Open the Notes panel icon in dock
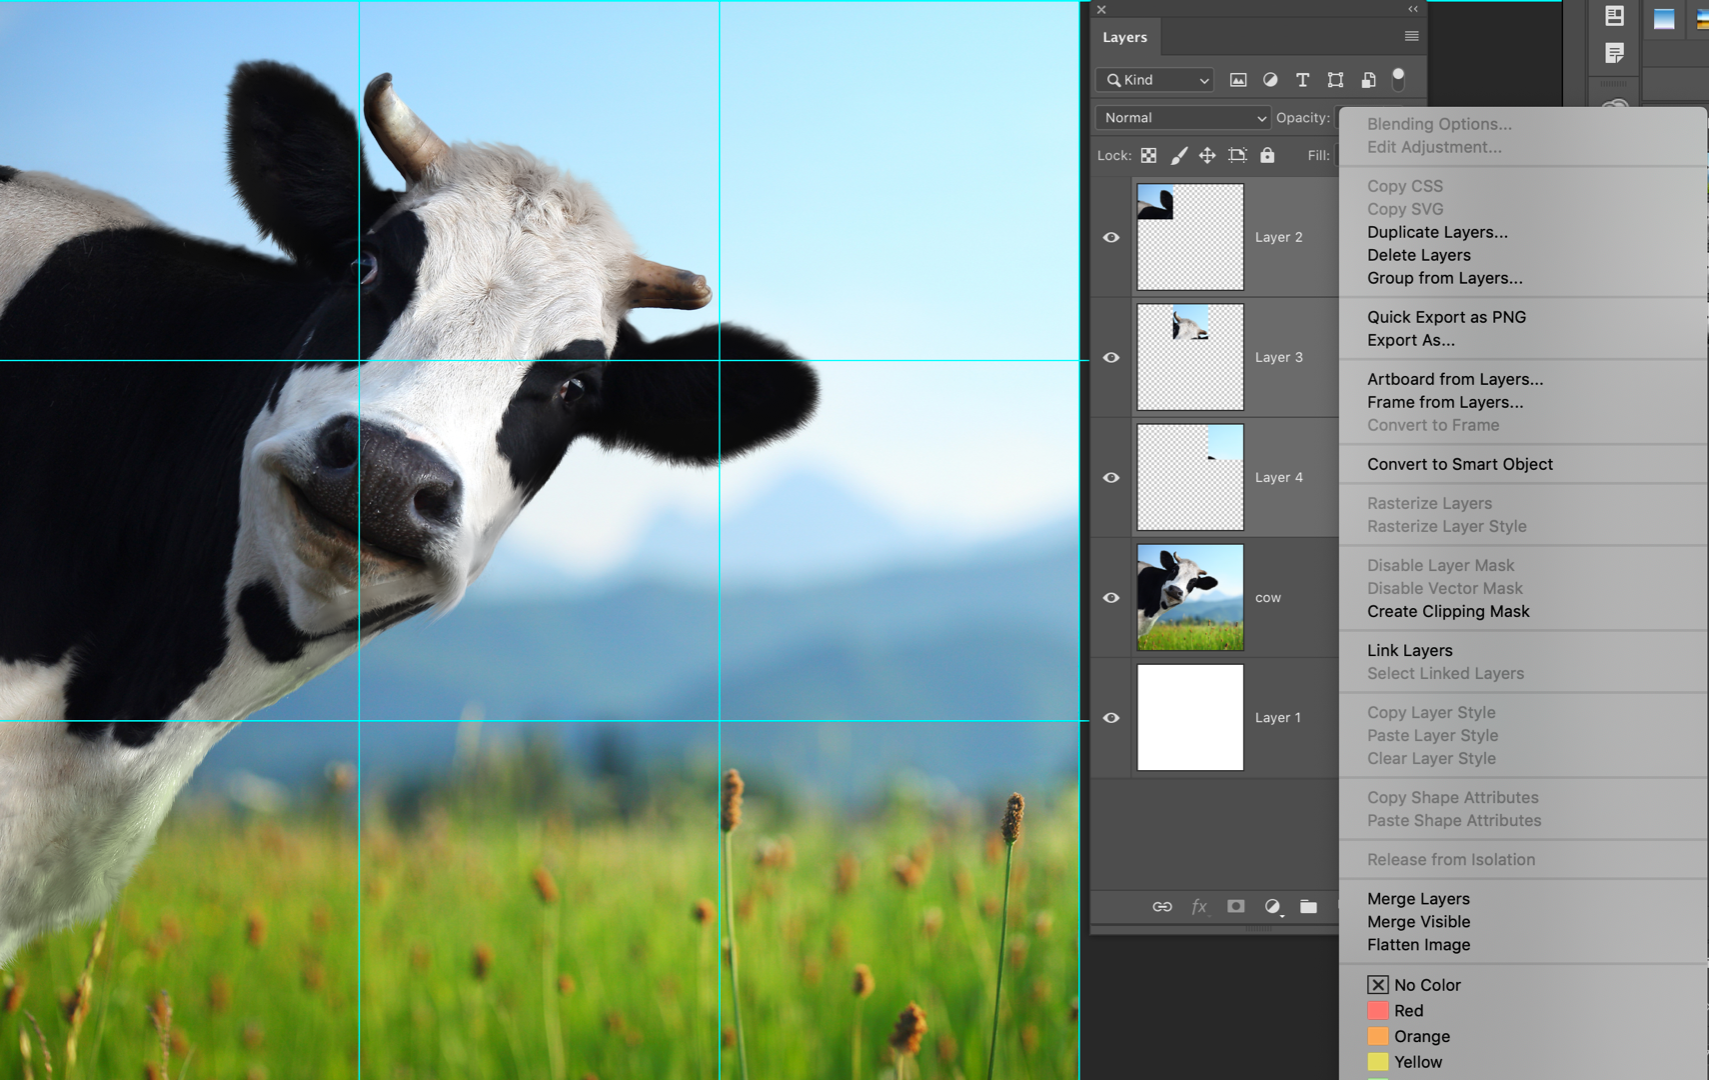 coord(1614,53)
